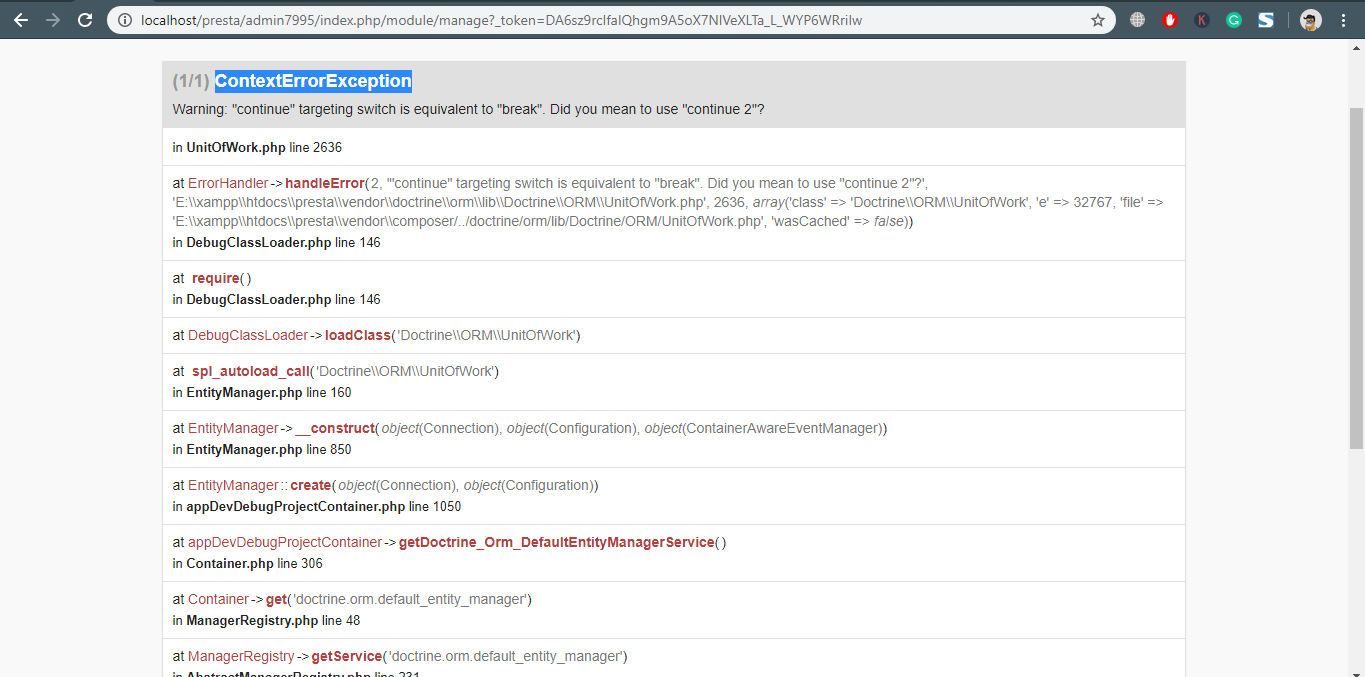Toggle the bookmark star for this page
The width and height of the screenshot is (1365, 677).
[1097, 19]
